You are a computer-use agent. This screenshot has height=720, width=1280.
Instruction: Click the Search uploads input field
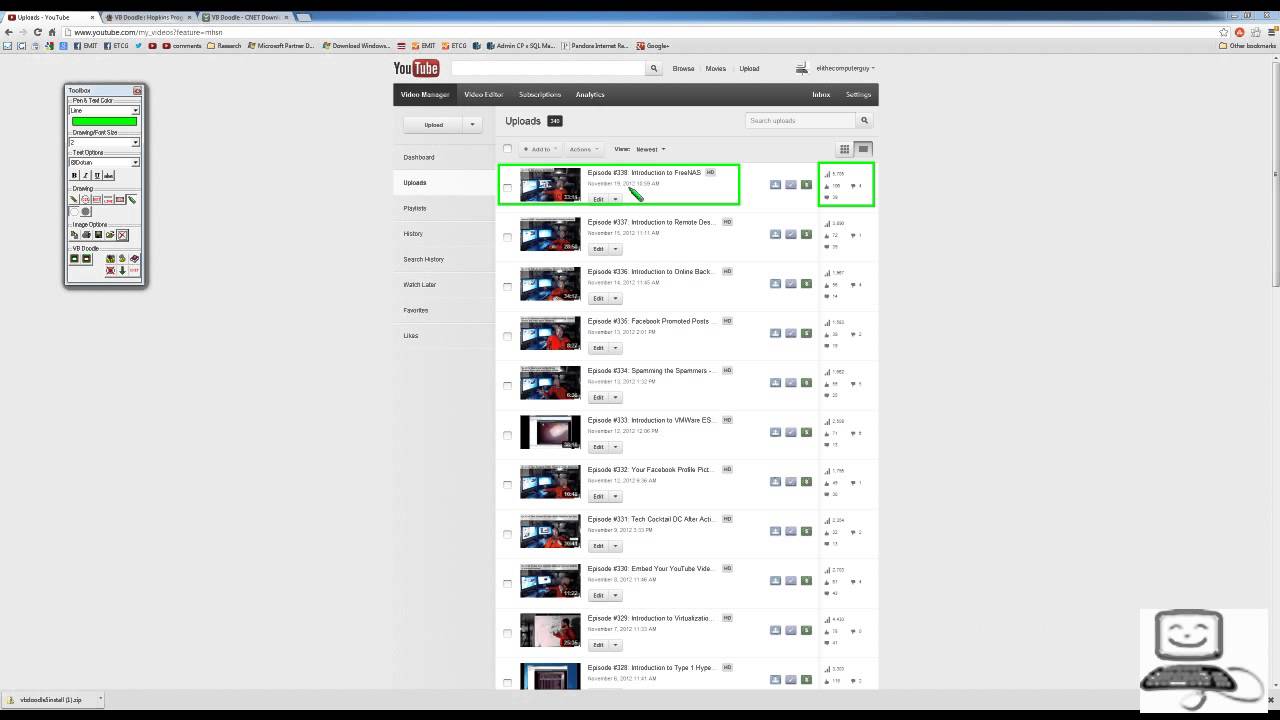801,120
